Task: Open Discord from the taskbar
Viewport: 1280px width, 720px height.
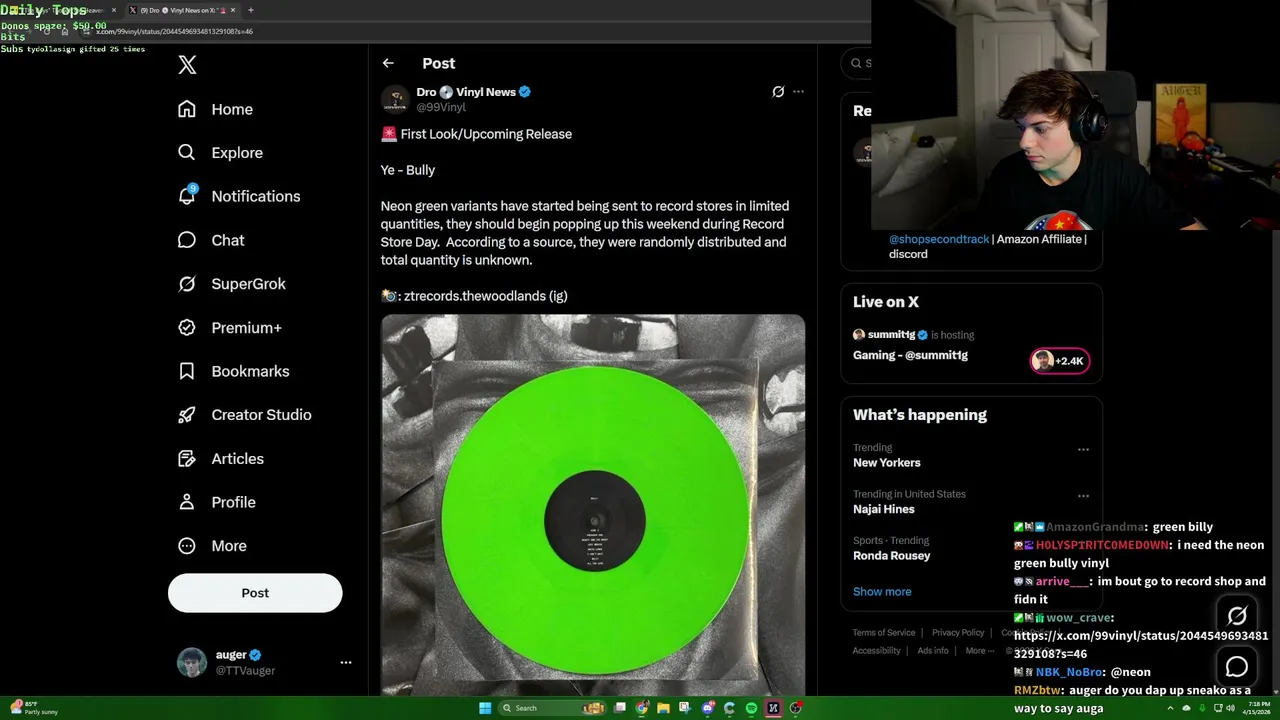Action: [x=708, y=708]
